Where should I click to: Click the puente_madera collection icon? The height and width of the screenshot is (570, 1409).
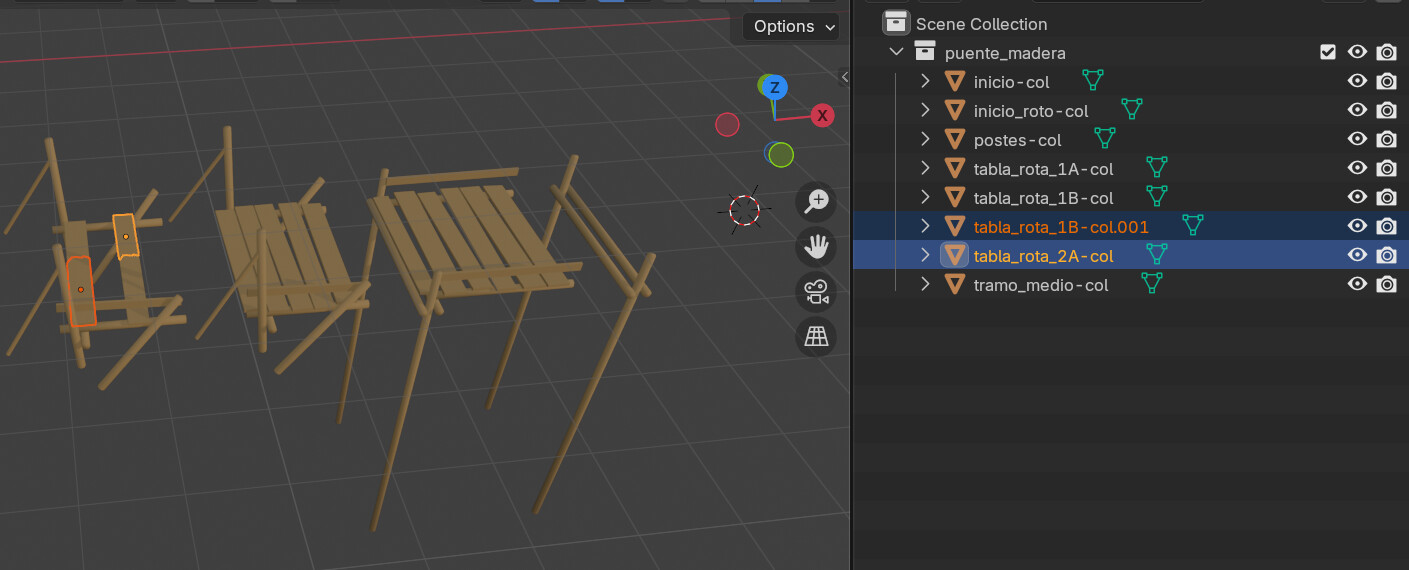925,52
